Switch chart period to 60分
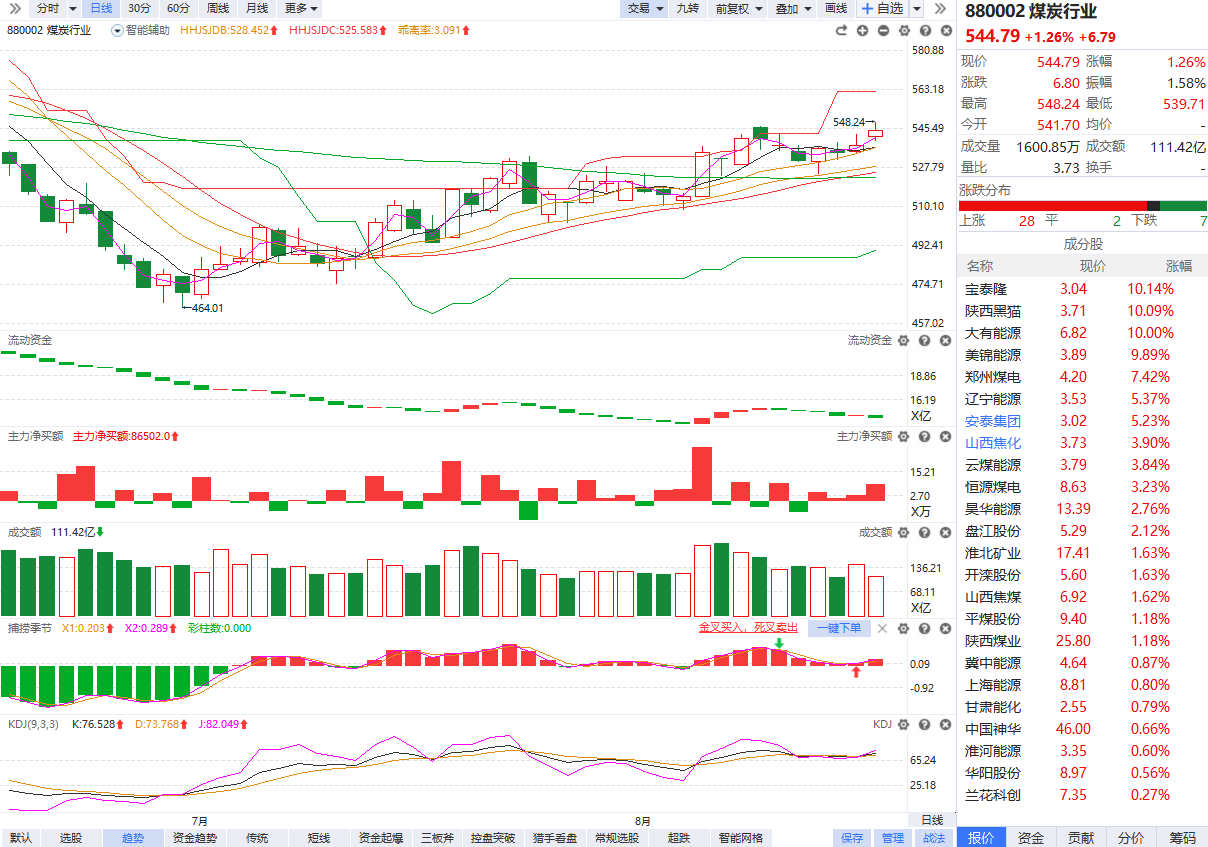 (x=177, y=8)
